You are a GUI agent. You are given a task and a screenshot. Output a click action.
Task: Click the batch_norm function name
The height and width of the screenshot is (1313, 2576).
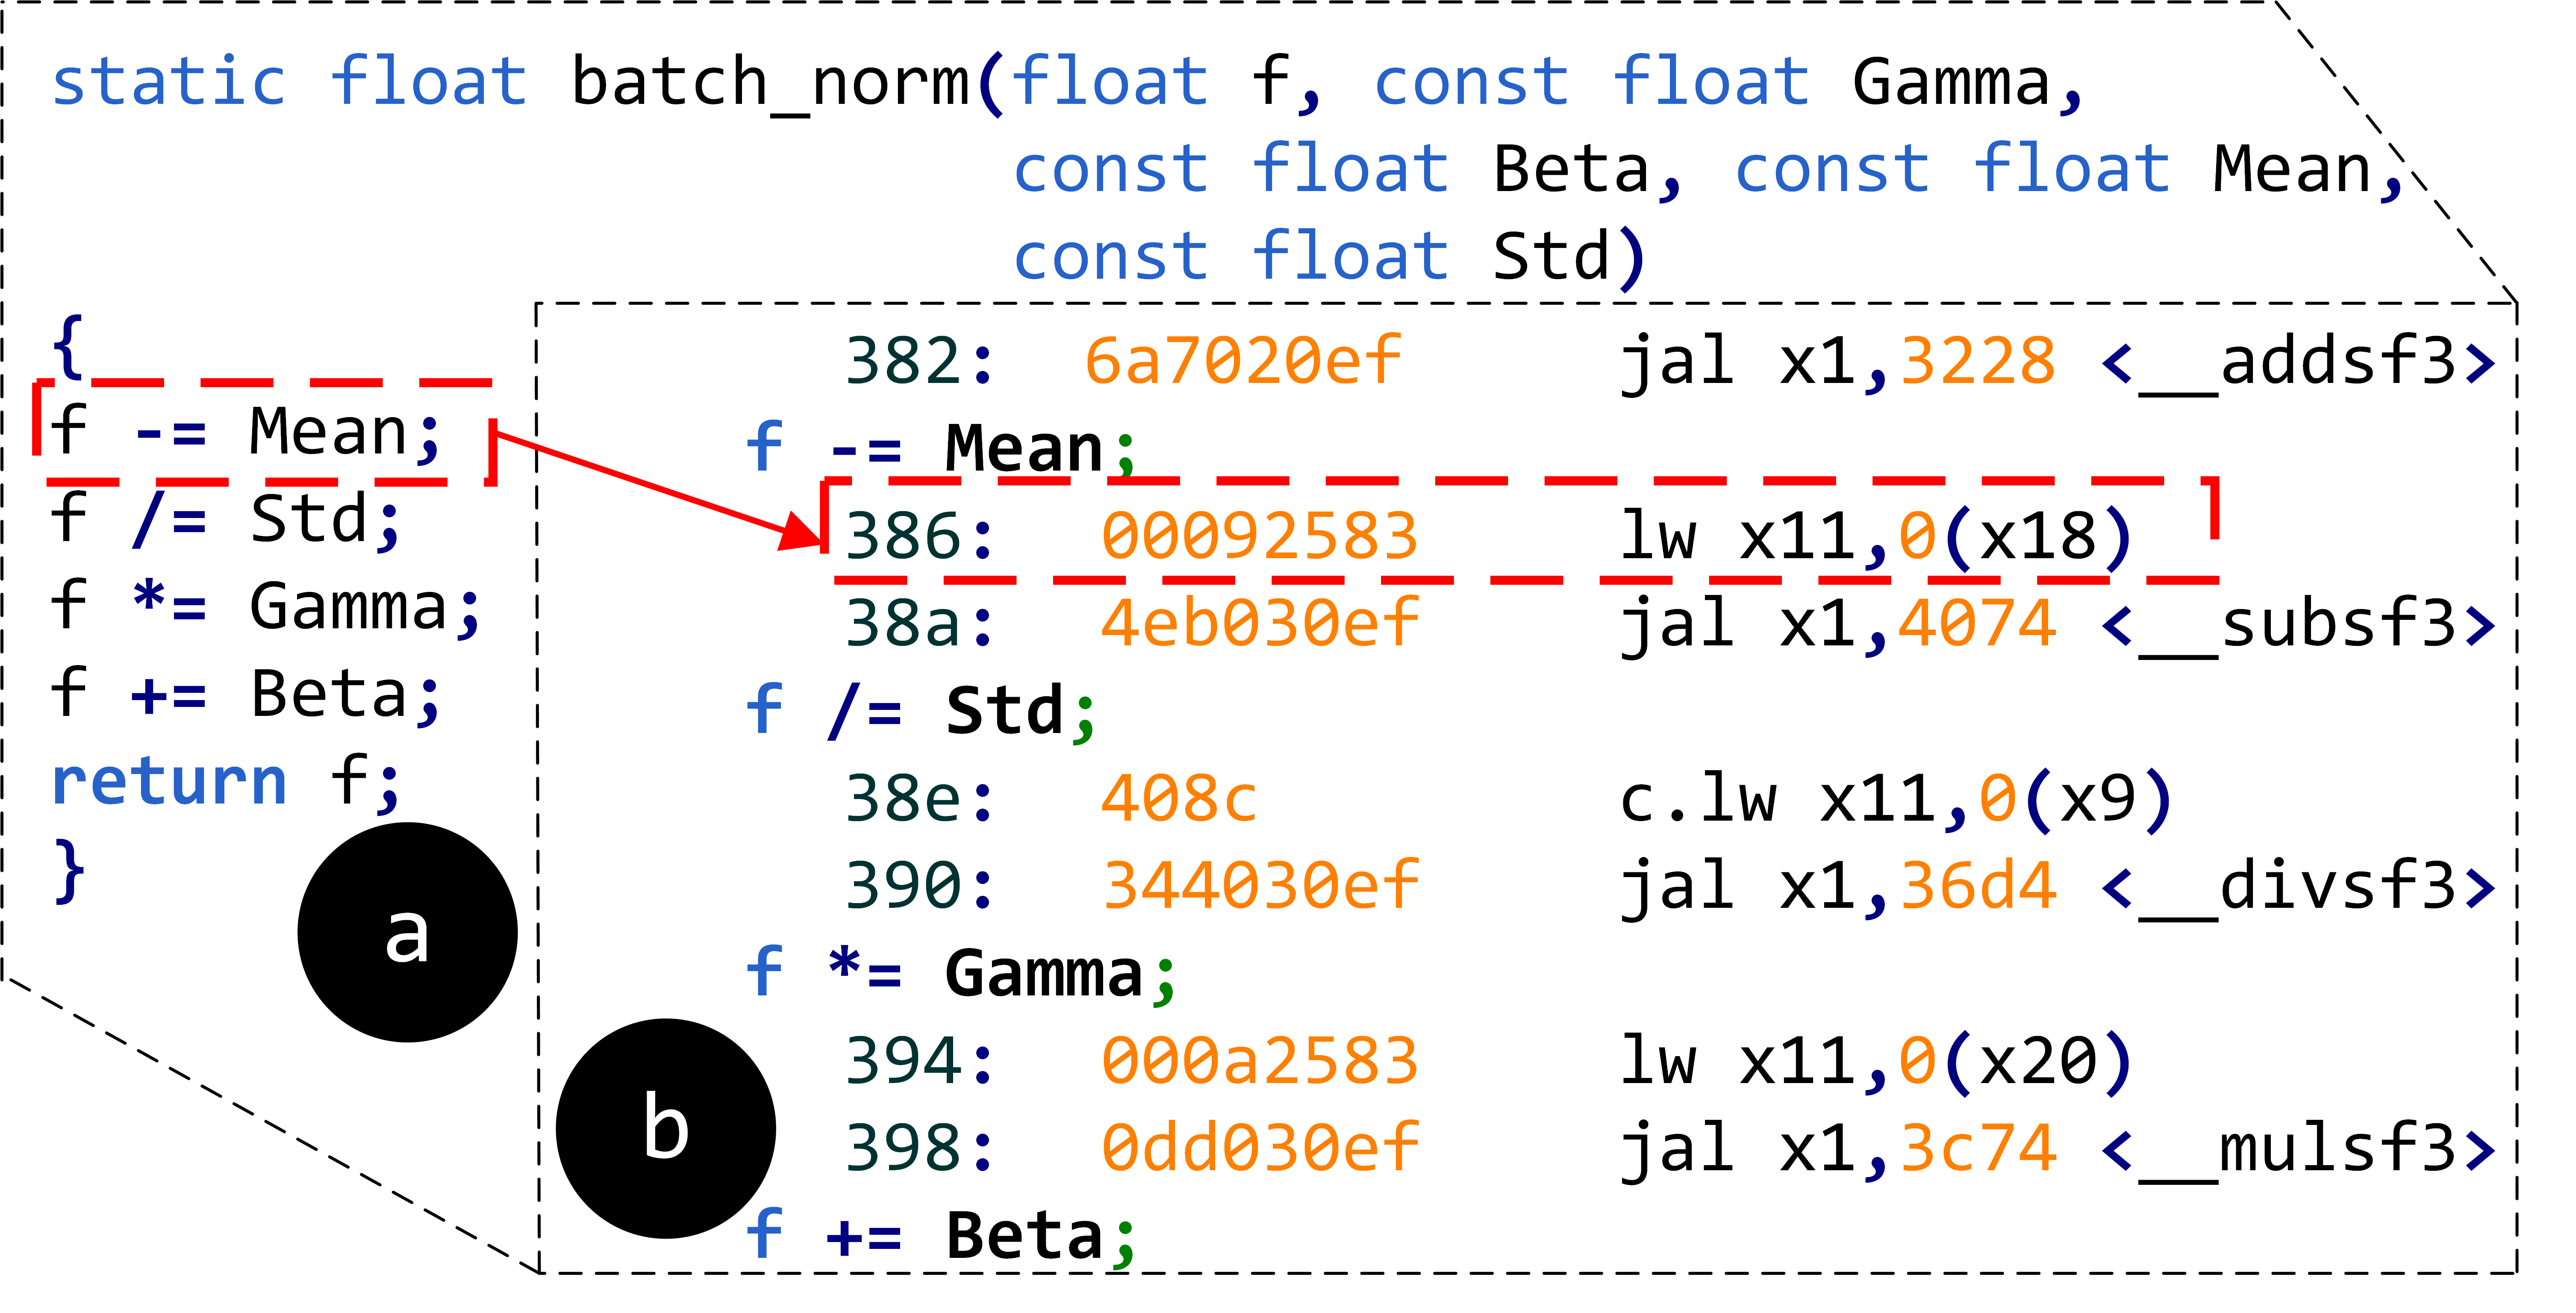click(770, 82)
